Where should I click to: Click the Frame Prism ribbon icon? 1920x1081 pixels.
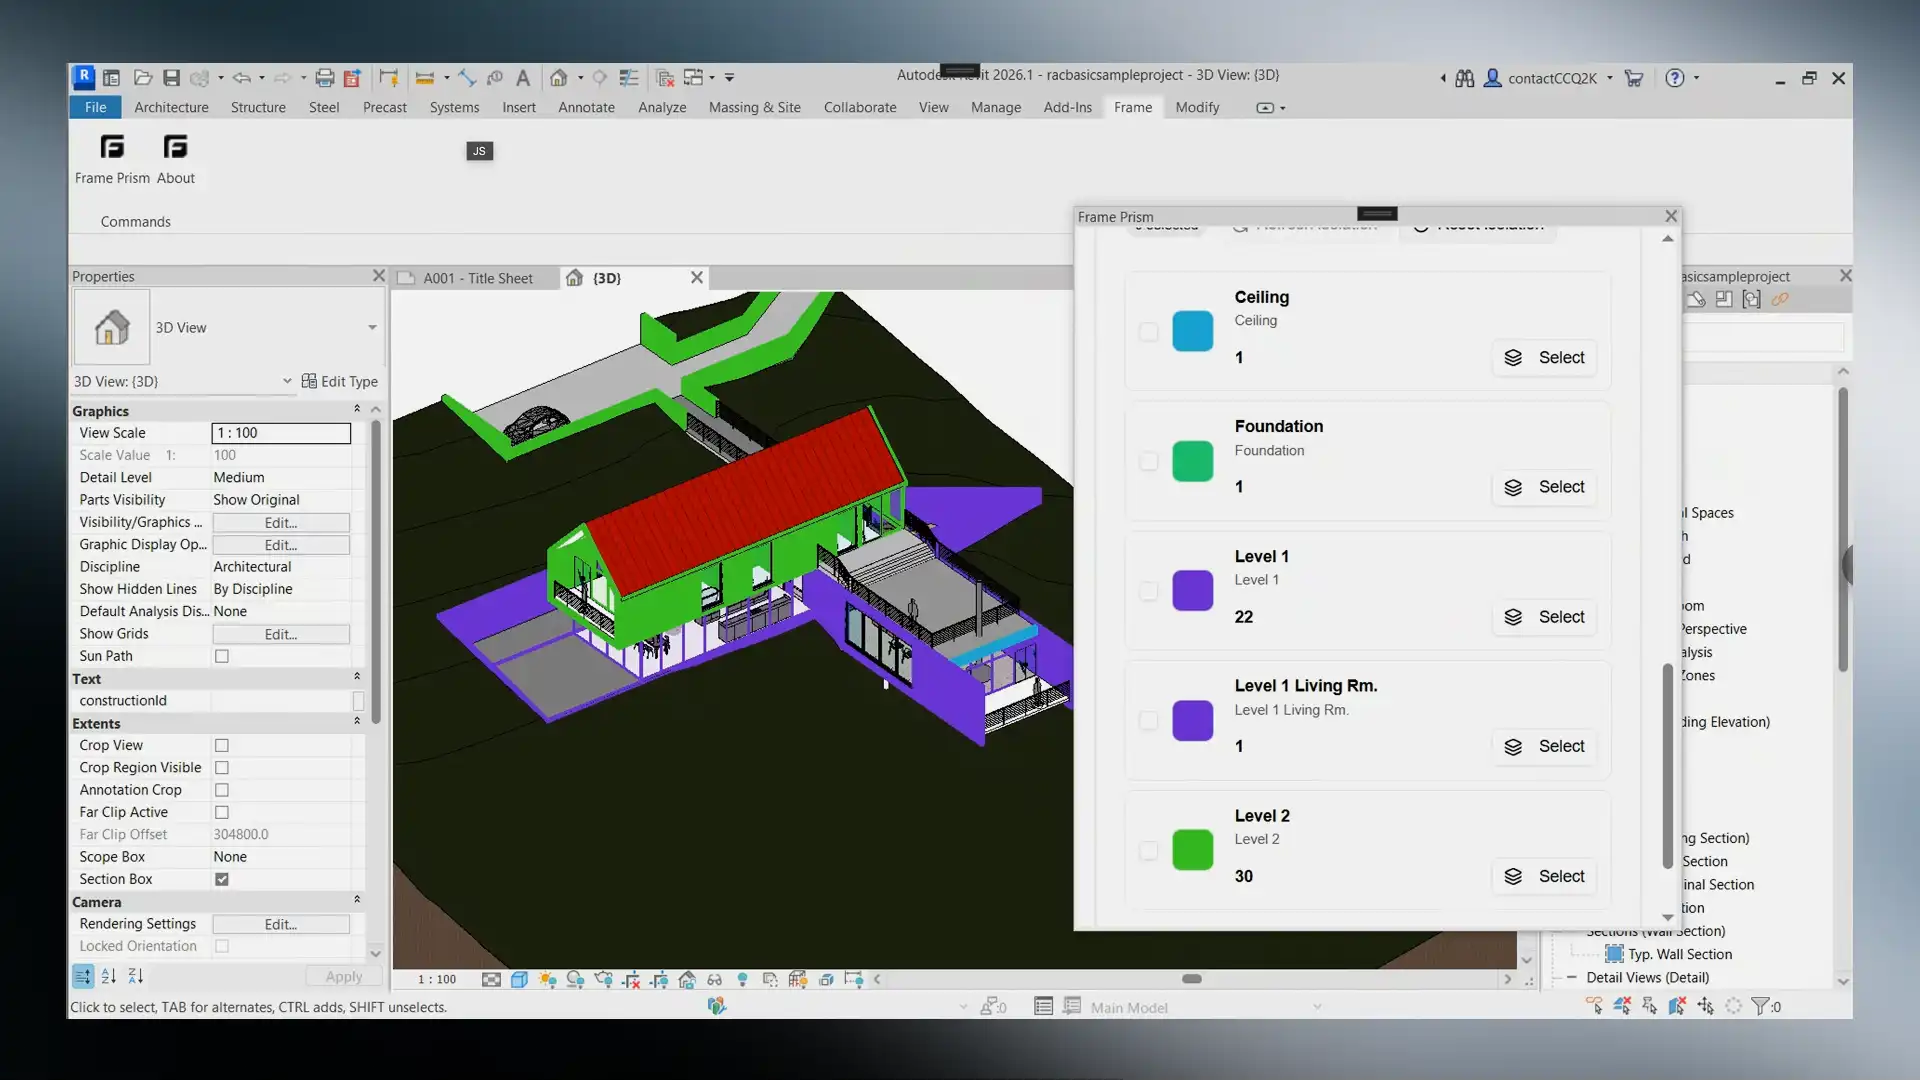coord(112,148)
